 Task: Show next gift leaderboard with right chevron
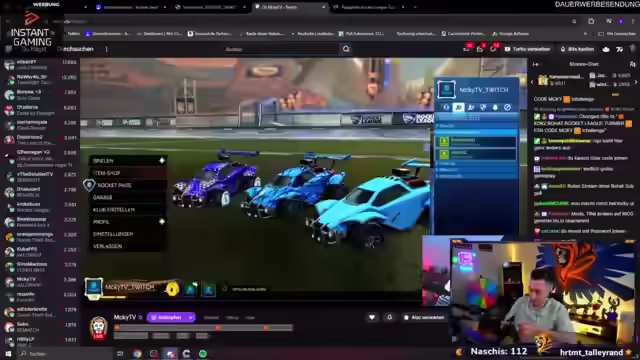636,82
